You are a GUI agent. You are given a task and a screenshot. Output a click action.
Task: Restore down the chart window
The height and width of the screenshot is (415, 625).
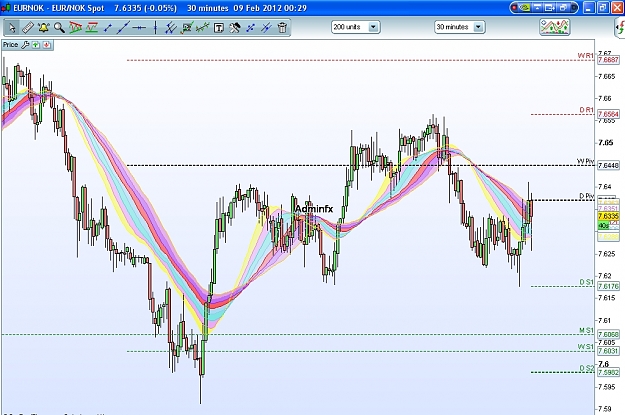click(603, 8)
